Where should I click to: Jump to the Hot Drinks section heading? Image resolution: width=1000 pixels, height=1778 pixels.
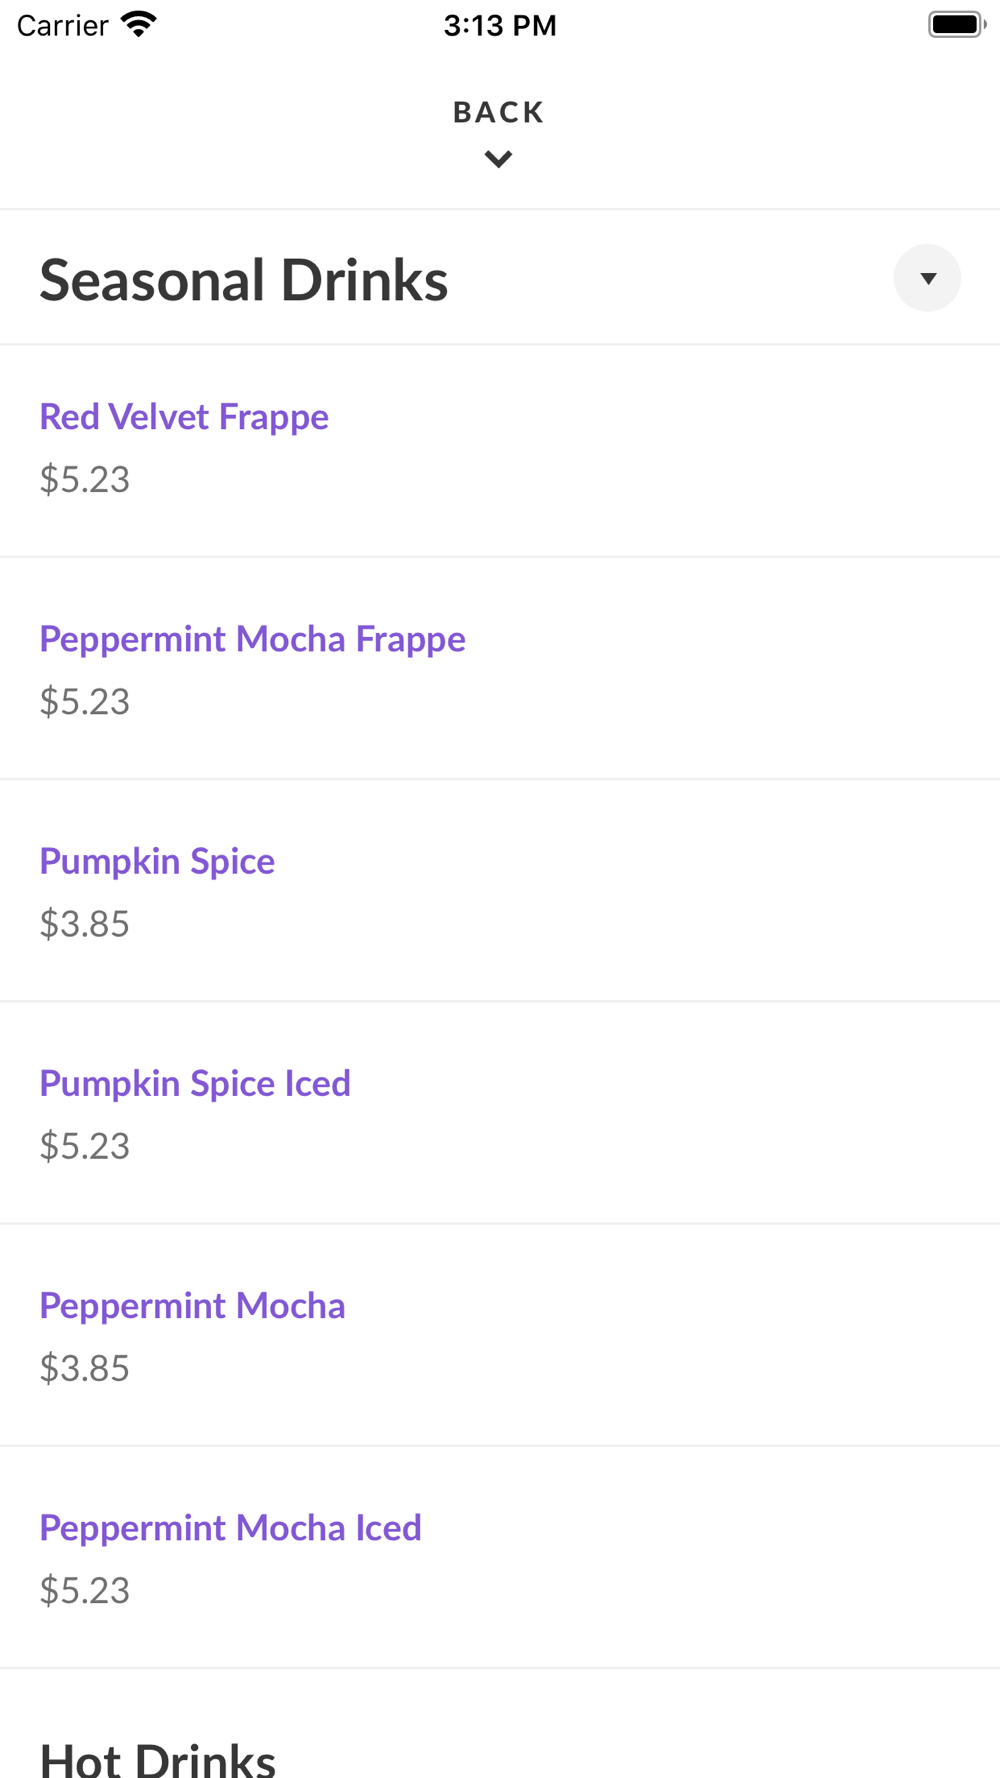[158, 1758]
